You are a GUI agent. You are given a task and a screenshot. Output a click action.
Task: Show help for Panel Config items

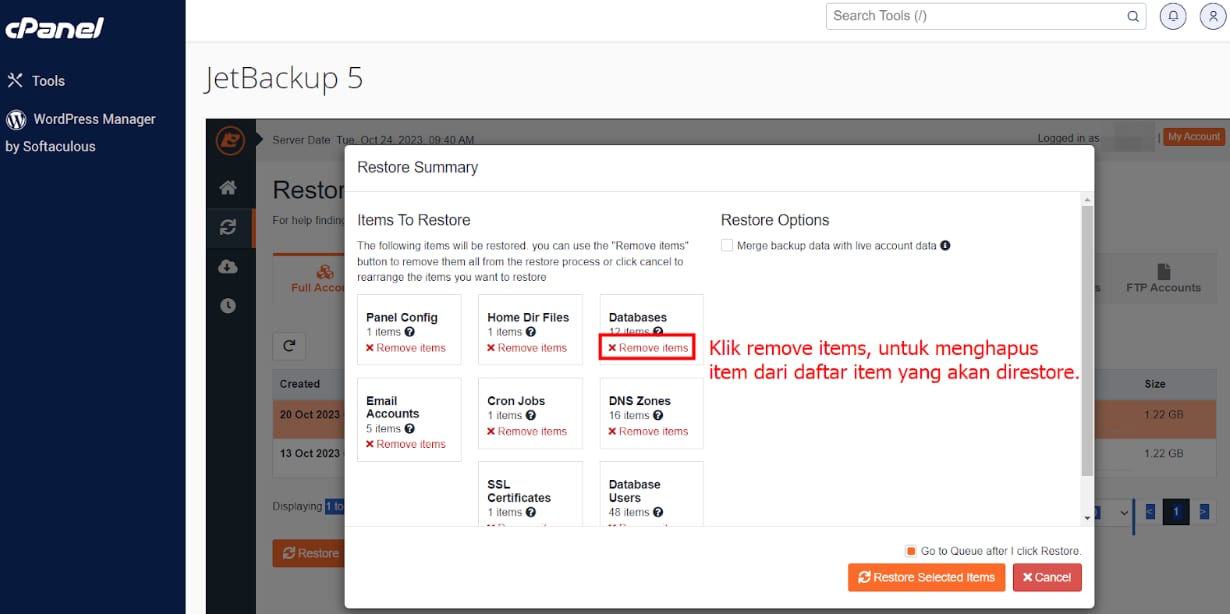[x=409, y=332]
